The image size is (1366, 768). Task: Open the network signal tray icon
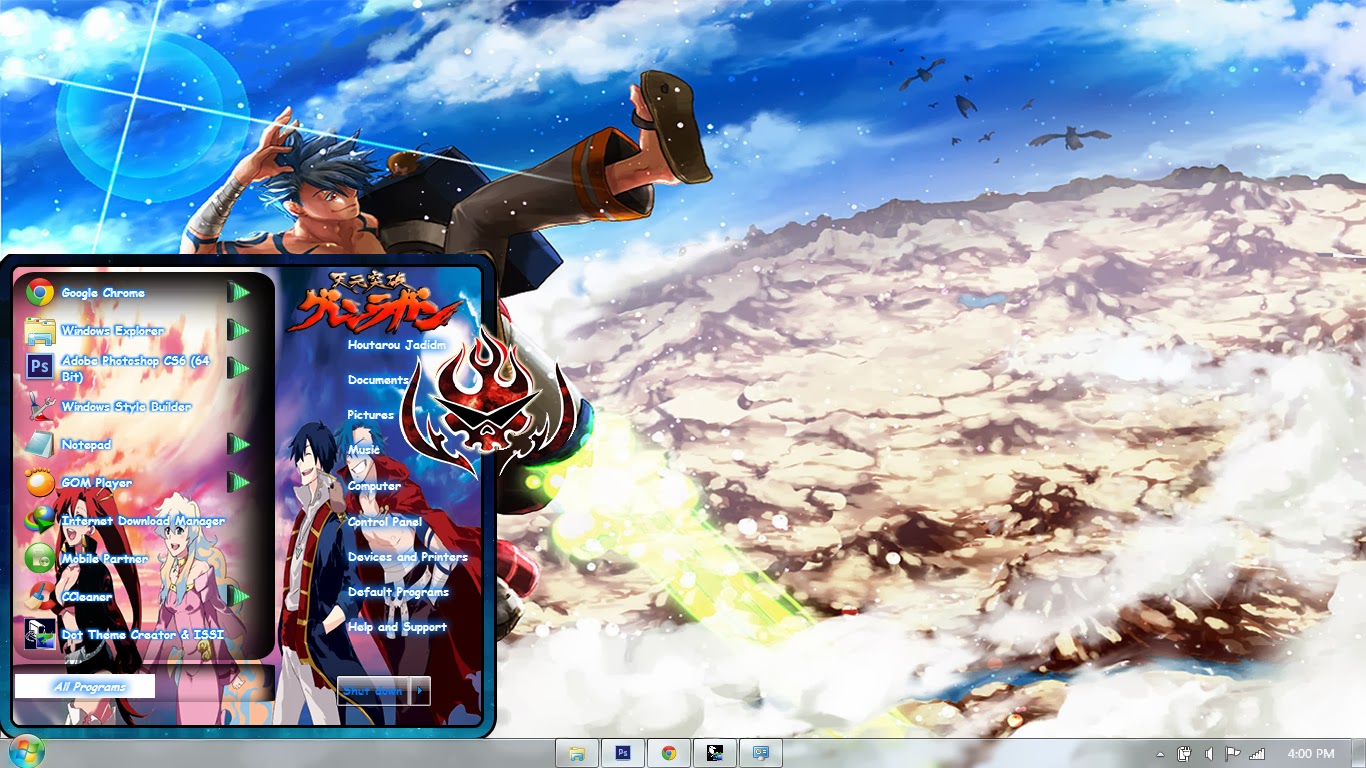tap(1257, 753)
